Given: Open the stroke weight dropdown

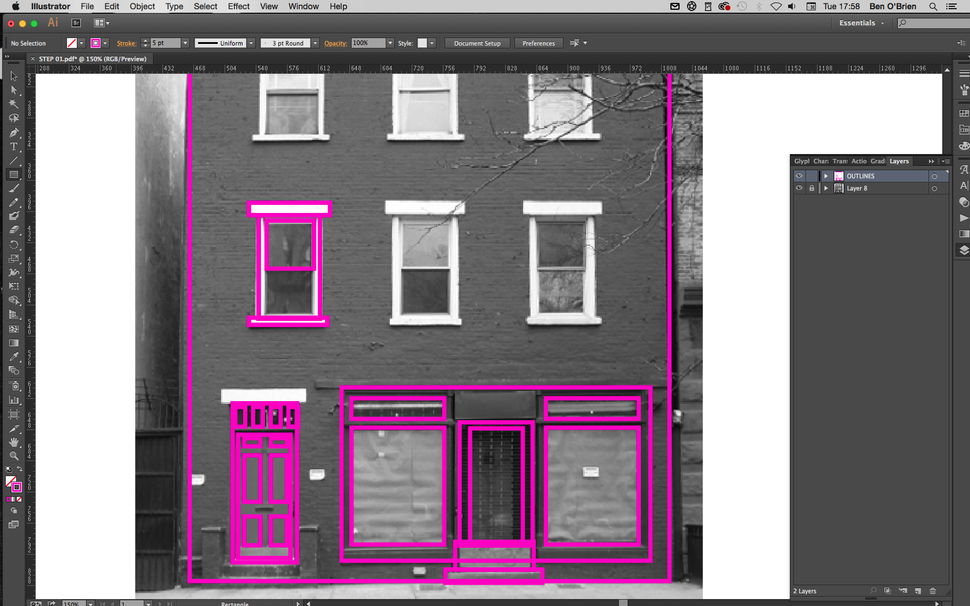Looking at the screenshot, I should point(185,43).
